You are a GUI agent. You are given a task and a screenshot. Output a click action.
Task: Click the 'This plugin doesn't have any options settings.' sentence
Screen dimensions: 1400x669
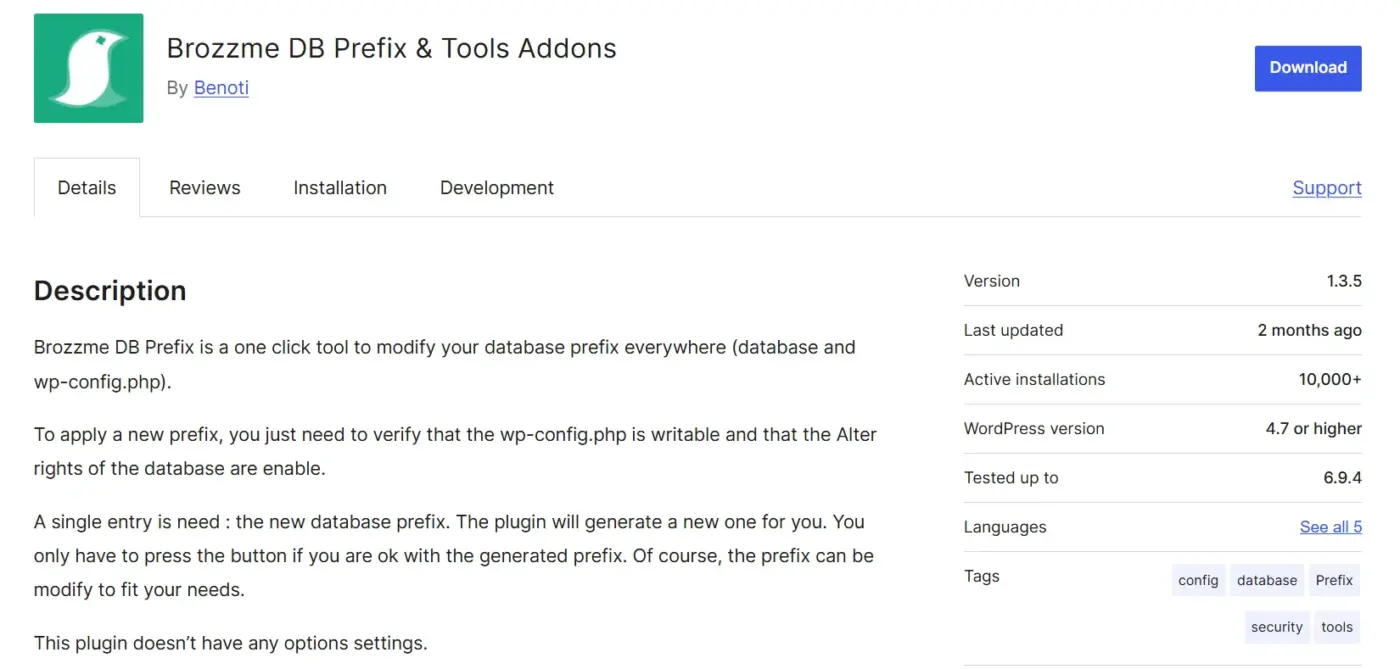[x=231, y=643]
